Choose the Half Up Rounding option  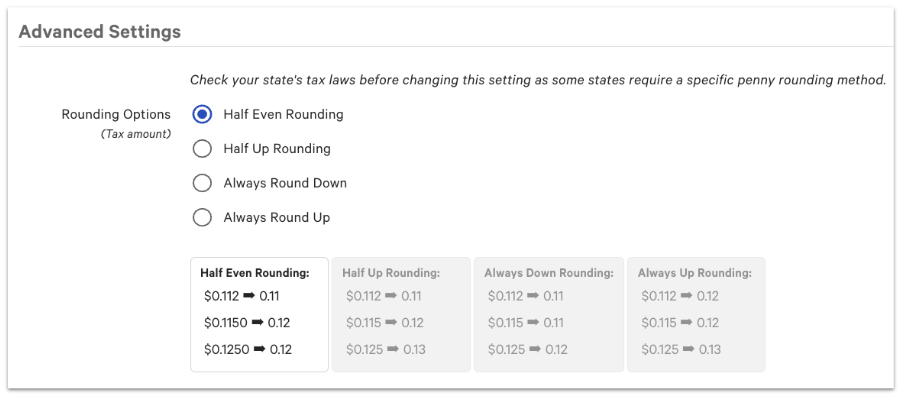(202, 149)
